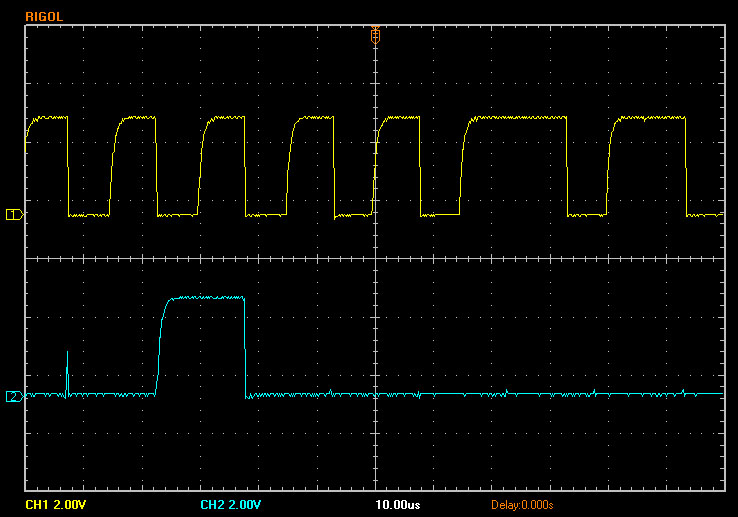Click the CH2 2.00V scale readout
The image size is (738, 517).
tap(230, 504)
